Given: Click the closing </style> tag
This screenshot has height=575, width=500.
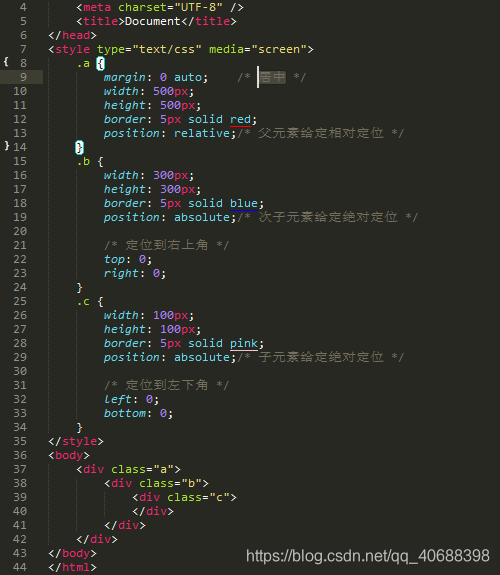Looking at the screenshot, I should tap(76, 441).
